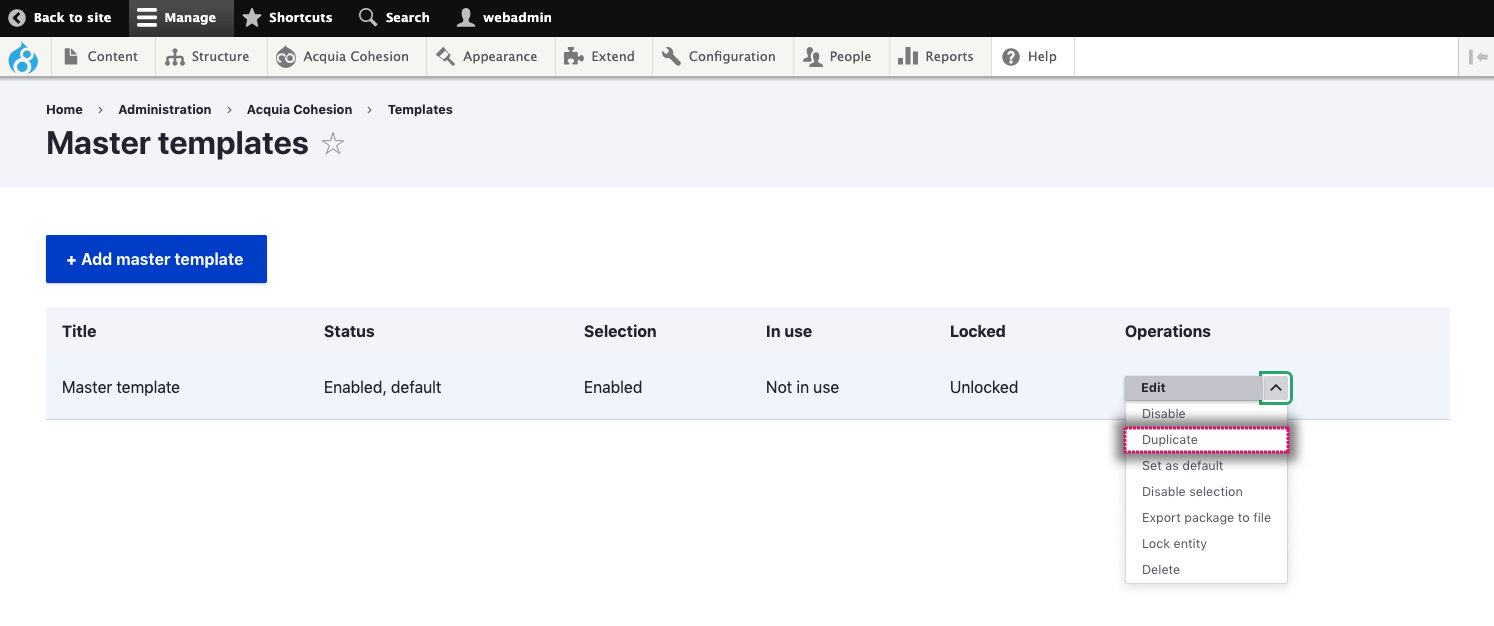Screen dimensions: 1494x626
Task: Open the Configuration menu
Action: (x=718, y=57)
